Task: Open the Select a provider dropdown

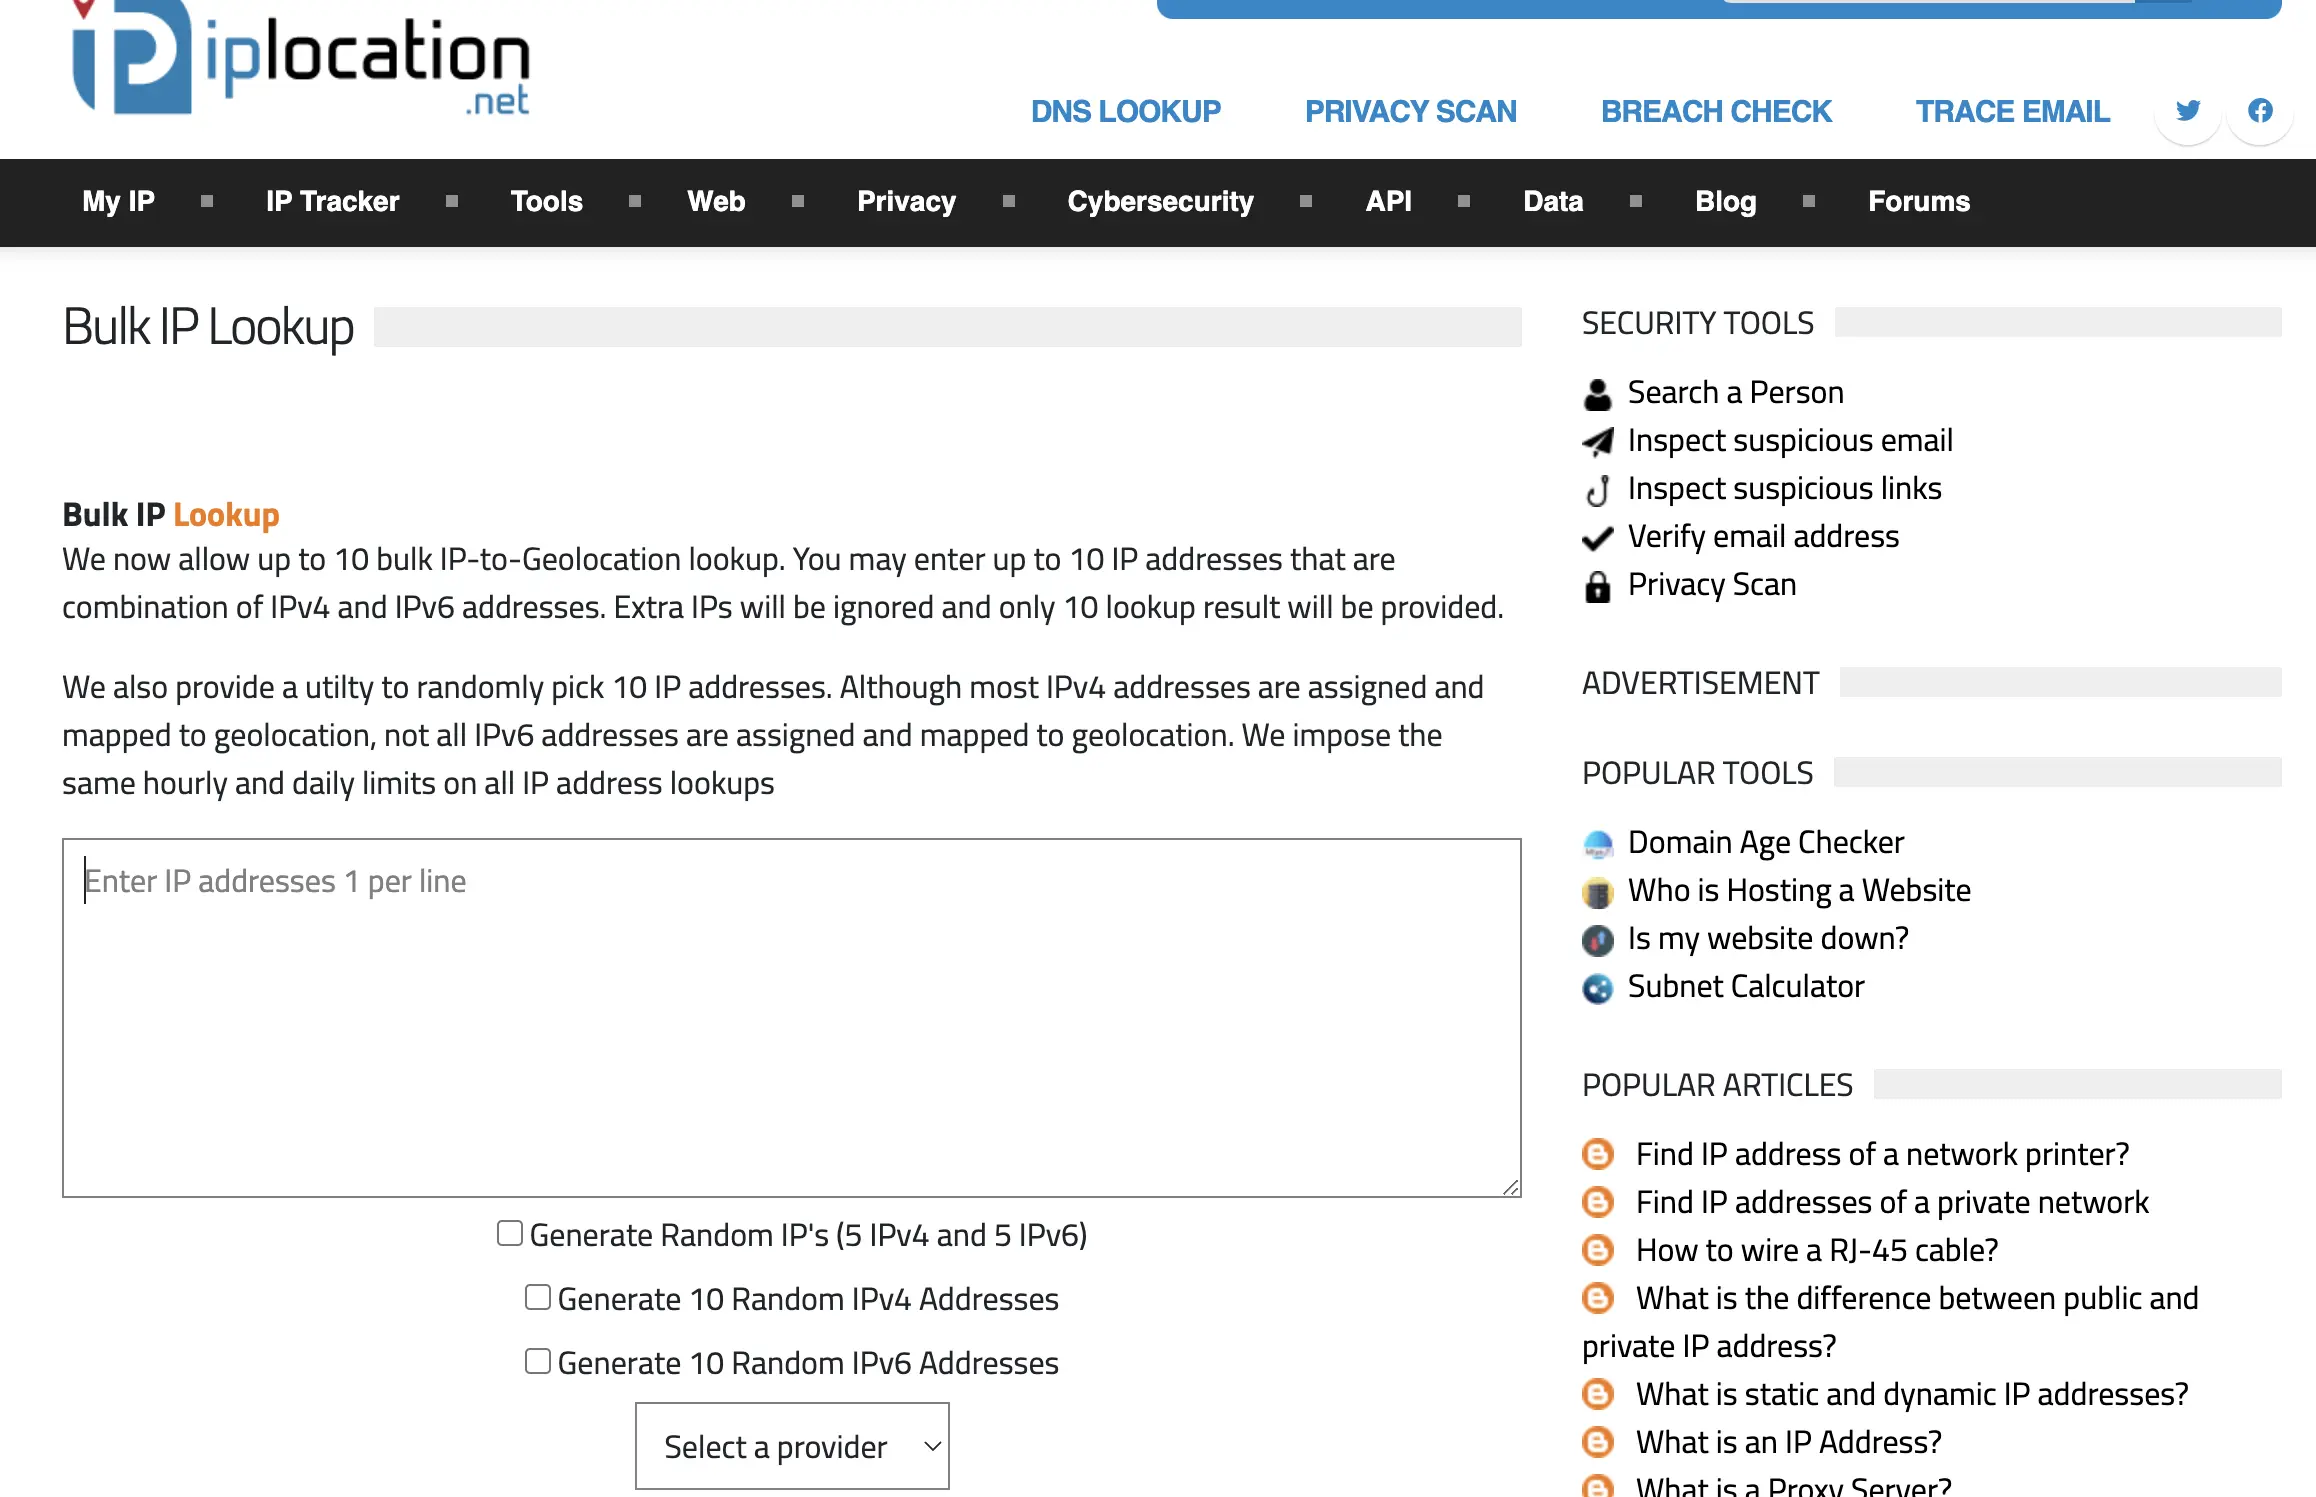Action: point(791,1445)
